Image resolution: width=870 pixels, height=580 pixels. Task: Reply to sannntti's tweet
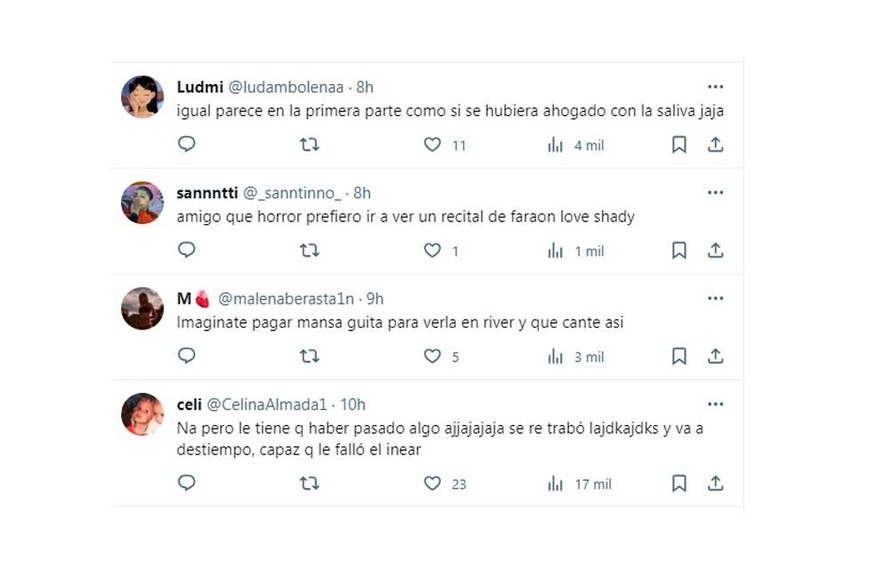[186, 251]
